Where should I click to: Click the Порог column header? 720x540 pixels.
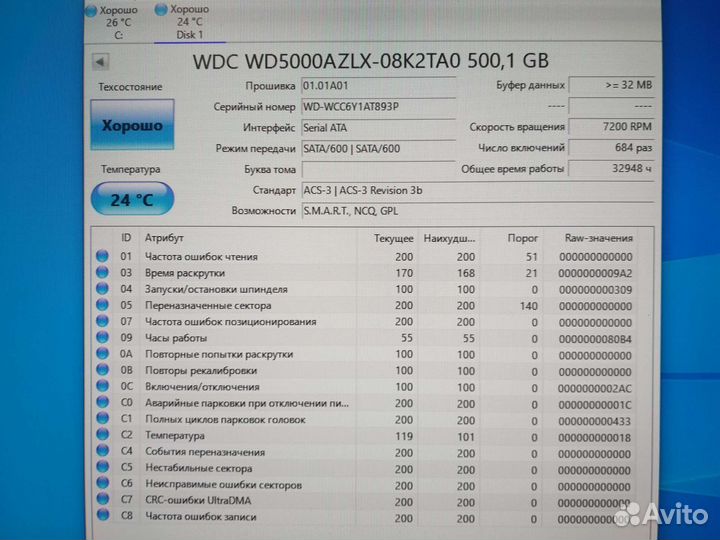point(523,238)
